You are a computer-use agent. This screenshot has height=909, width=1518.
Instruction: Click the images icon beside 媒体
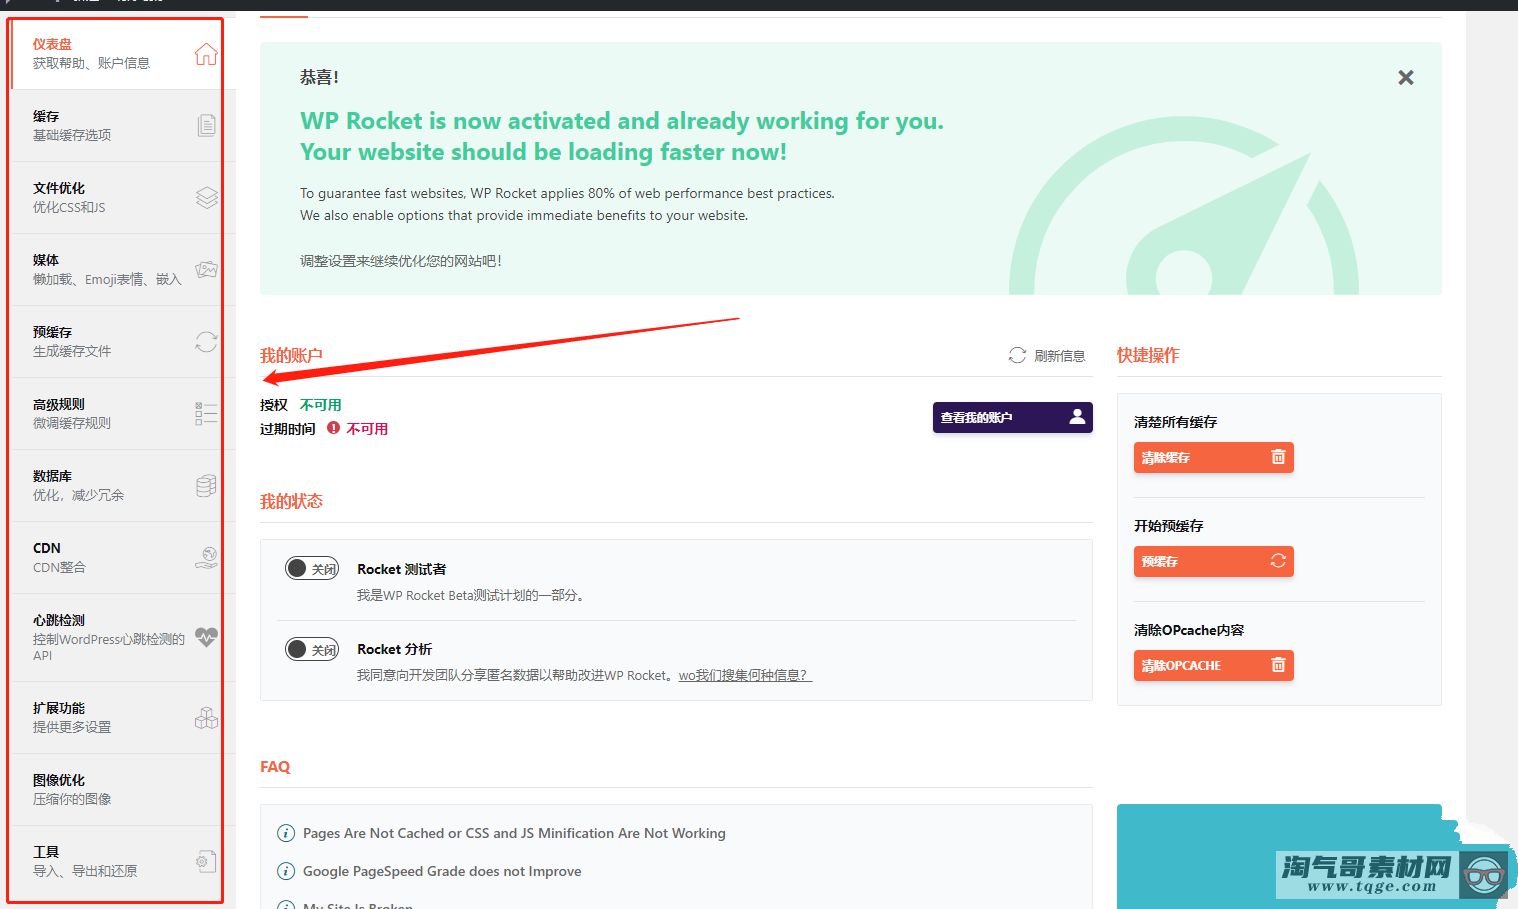[x=206, y=269]
